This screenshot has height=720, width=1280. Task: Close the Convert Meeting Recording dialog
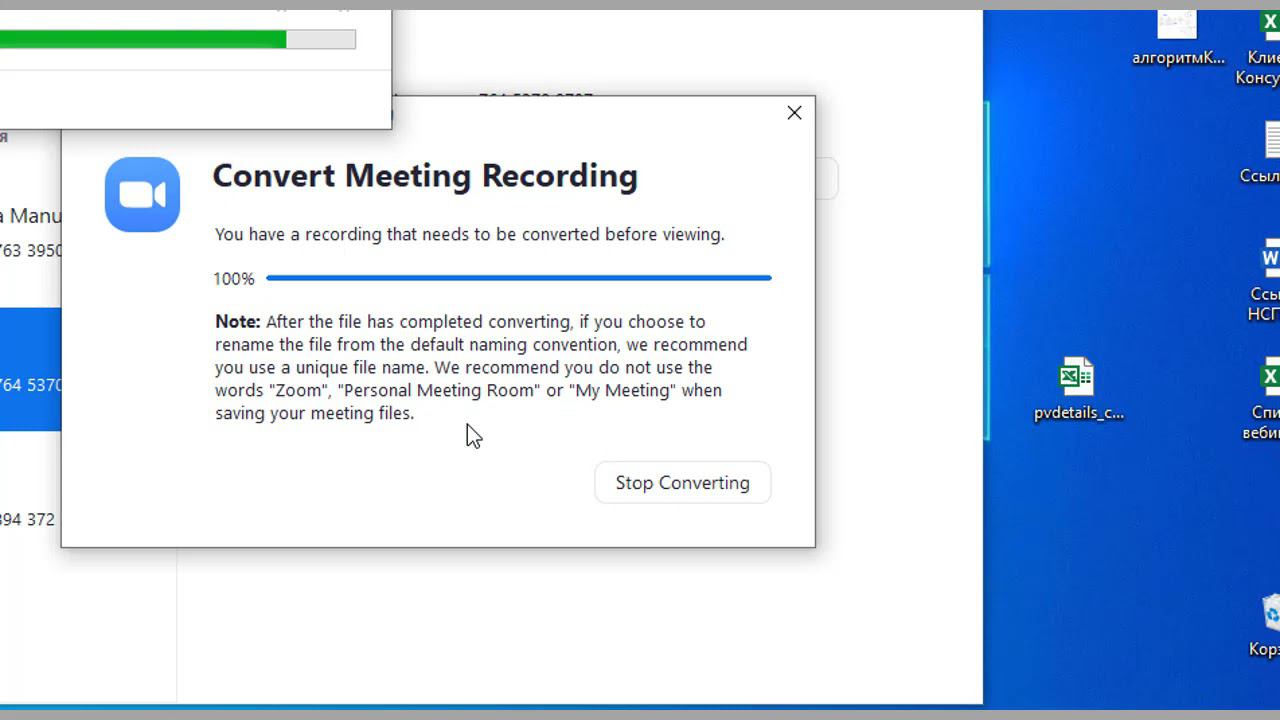(794, 113)
